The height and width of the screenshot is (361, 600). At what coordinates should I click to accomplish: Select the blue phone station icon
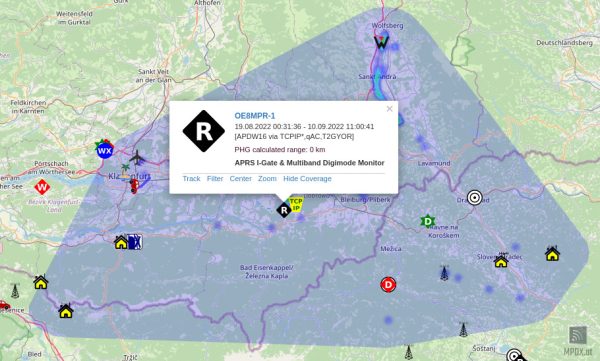pyautogui.click(x=135, y=242)
